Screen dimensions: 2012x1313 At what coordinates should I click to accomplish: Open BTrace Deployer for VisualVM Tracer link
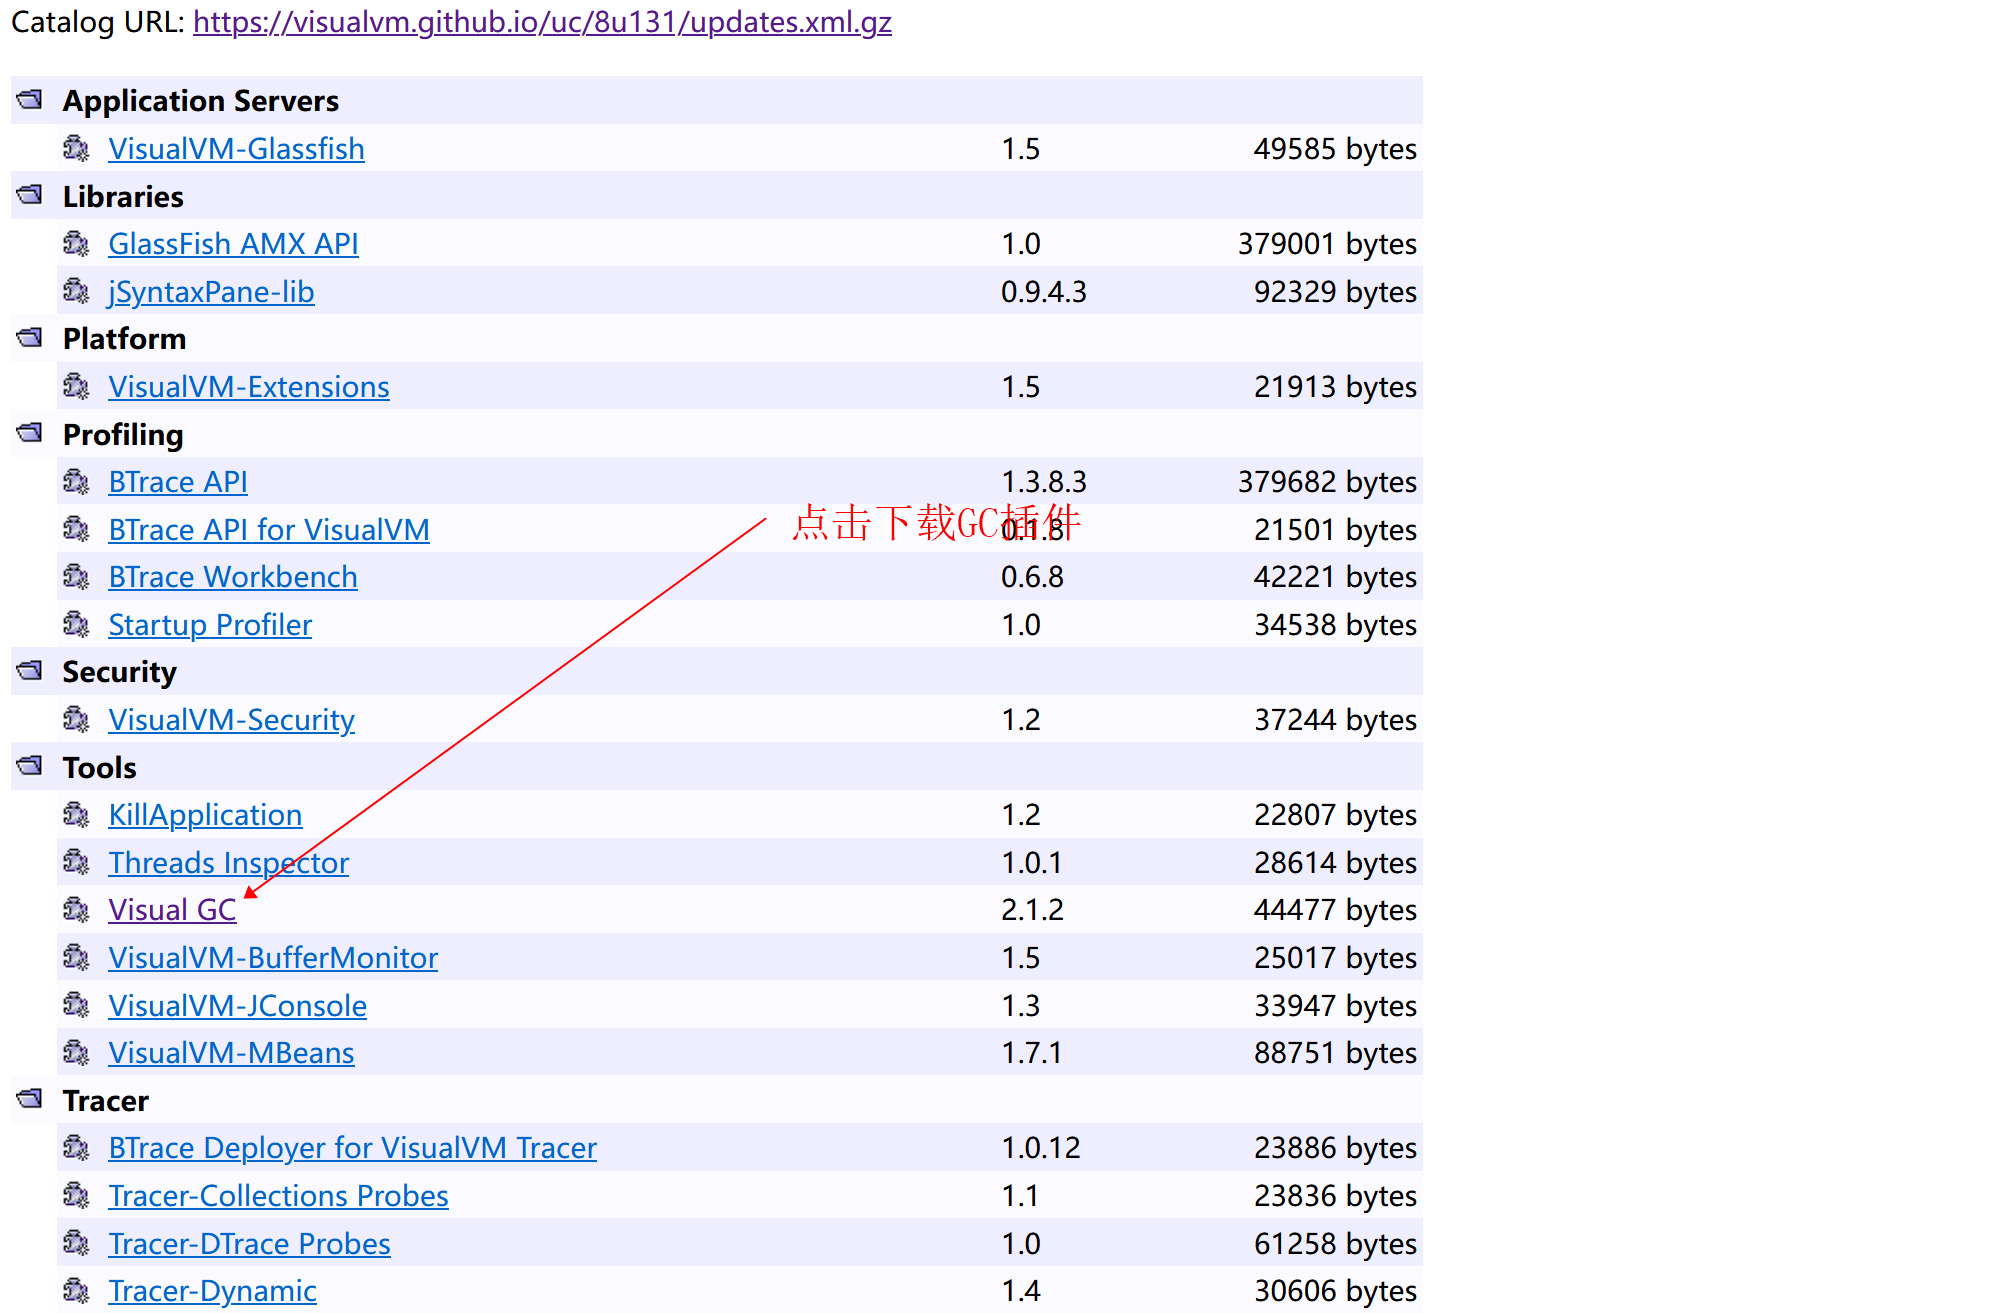tap(352, 1148)
